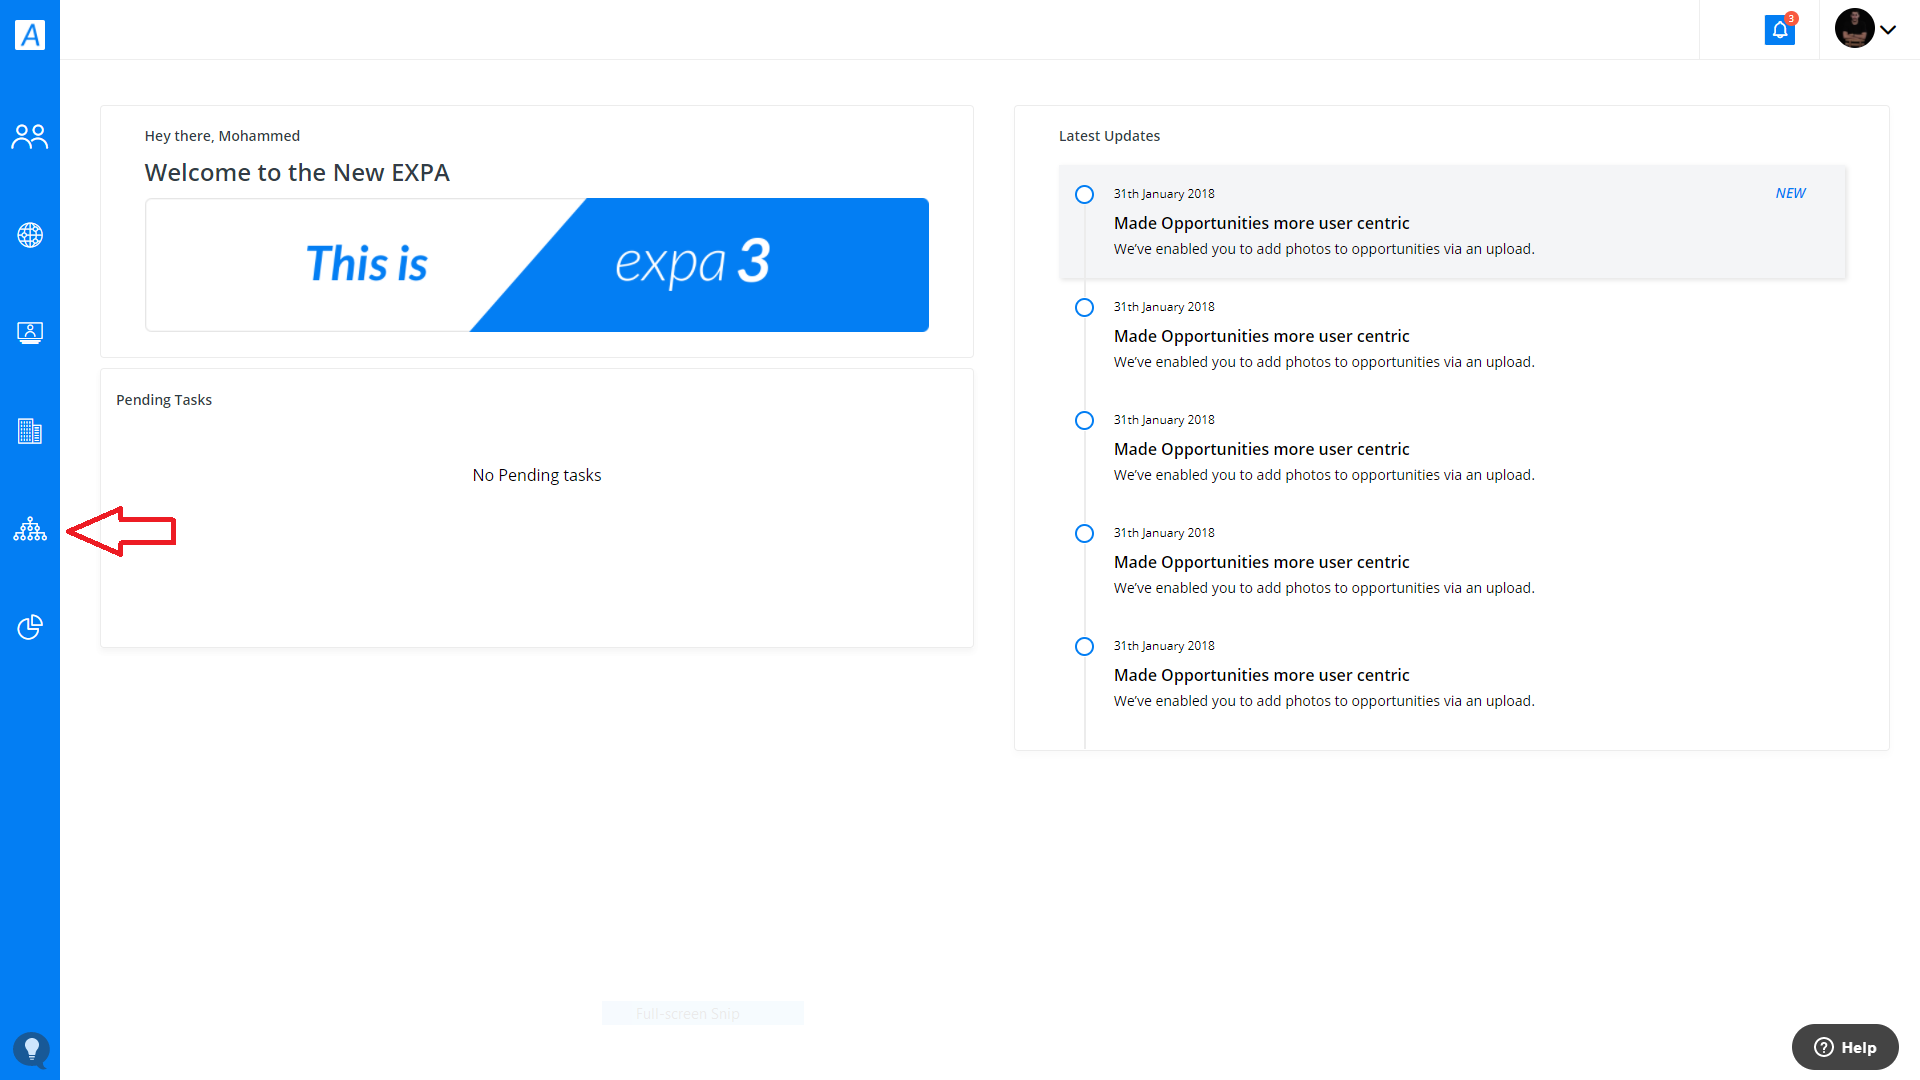1920x1080 pixels.
Task: Select the first timeline circle marker
Action: [x=1084, y=194]
